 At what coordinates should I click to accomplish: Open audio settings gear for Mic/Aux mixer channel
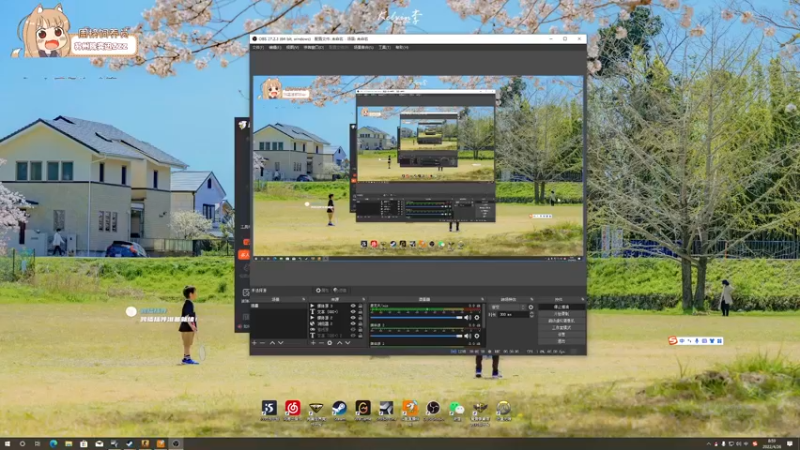point(477,318)
